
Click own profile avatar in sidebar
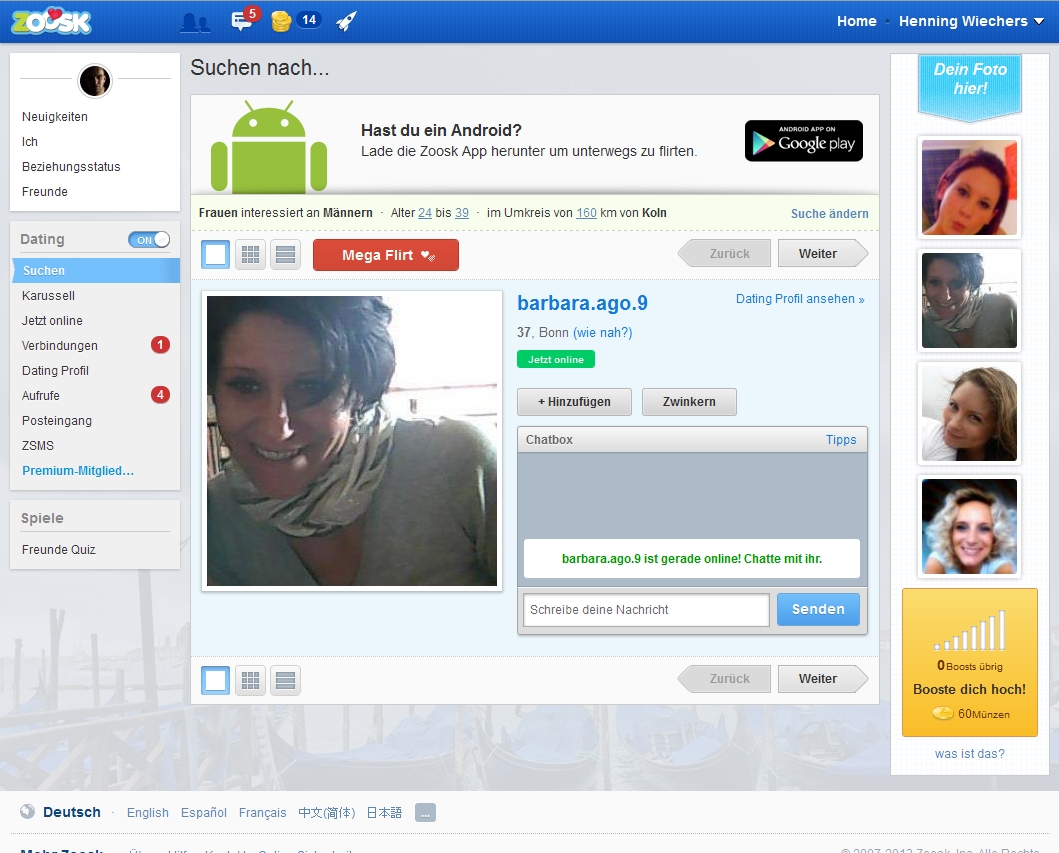point(95,81)
